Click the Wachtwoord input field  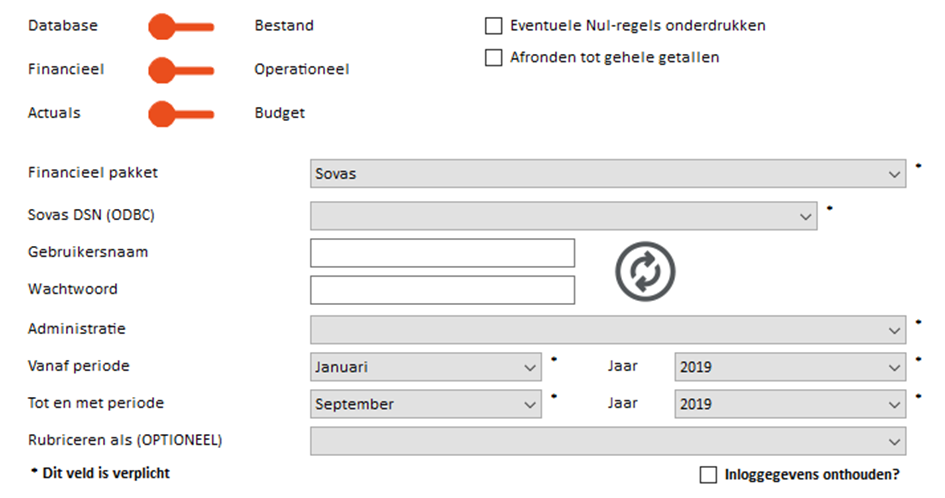pos(442,290)
